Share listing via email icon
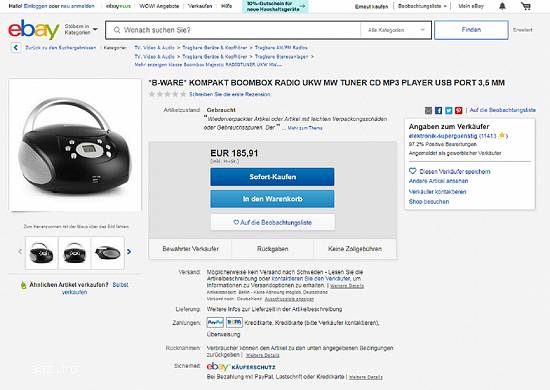This screenshot has width=550, height=390. pyautogui.click(x=428, y=110)
